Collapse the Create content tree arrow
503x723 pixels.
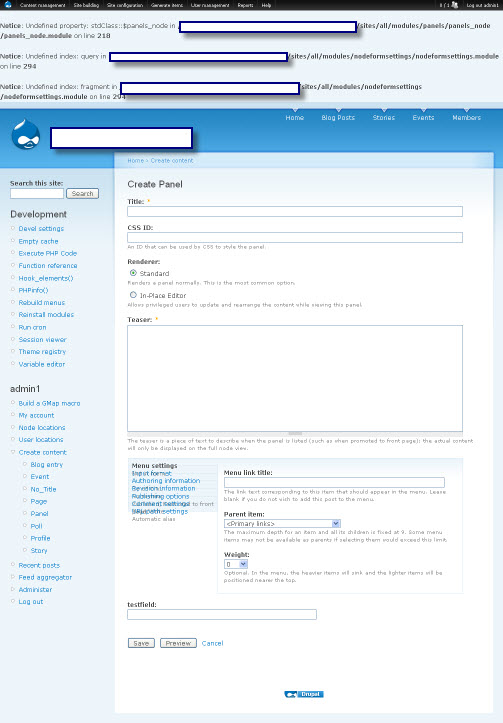[13, 452]
